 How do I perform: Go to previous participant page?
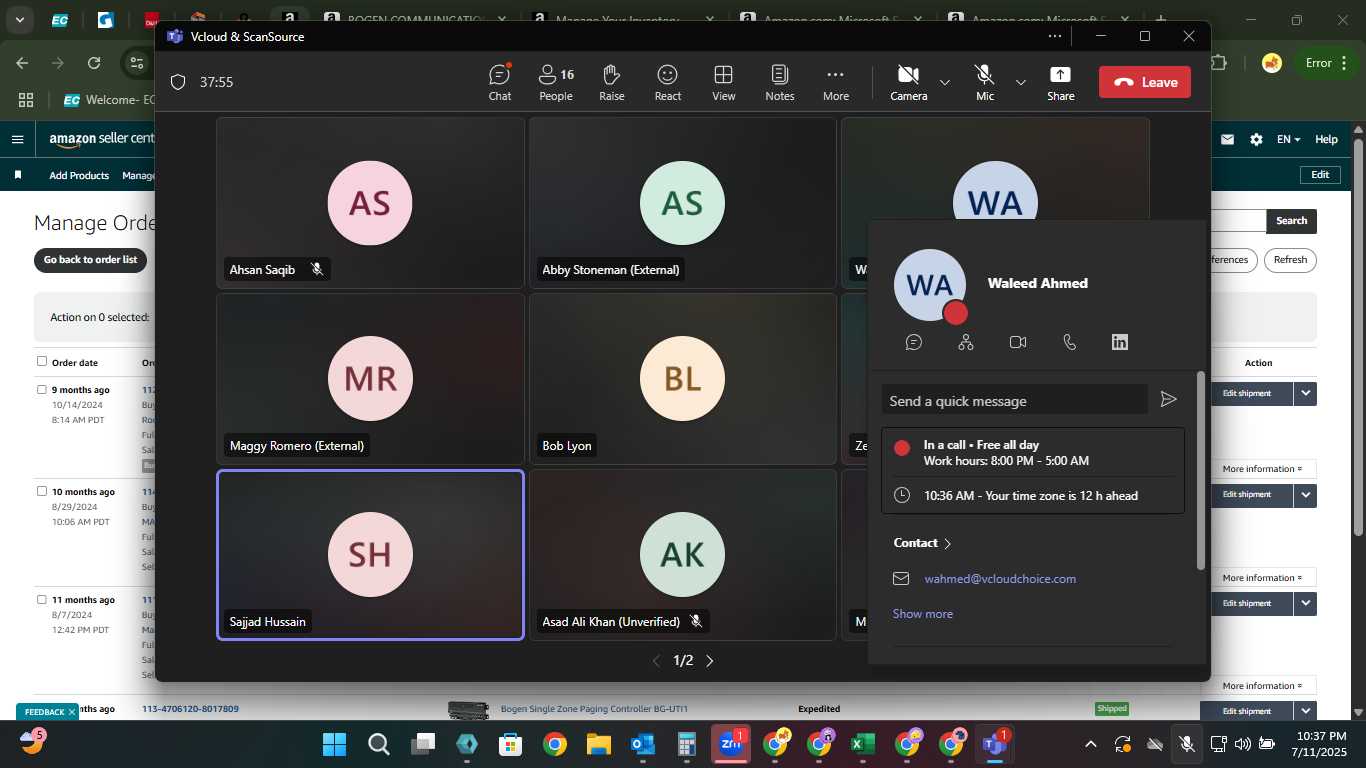coord(656,661)
